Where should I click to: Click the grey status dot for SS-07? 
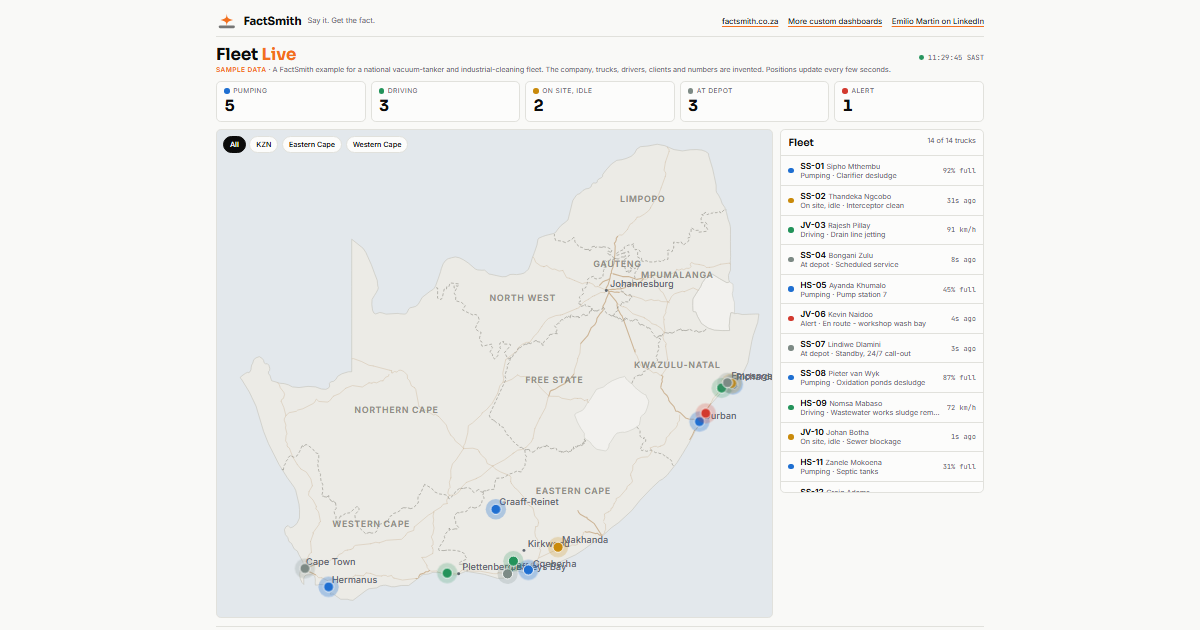791,348
